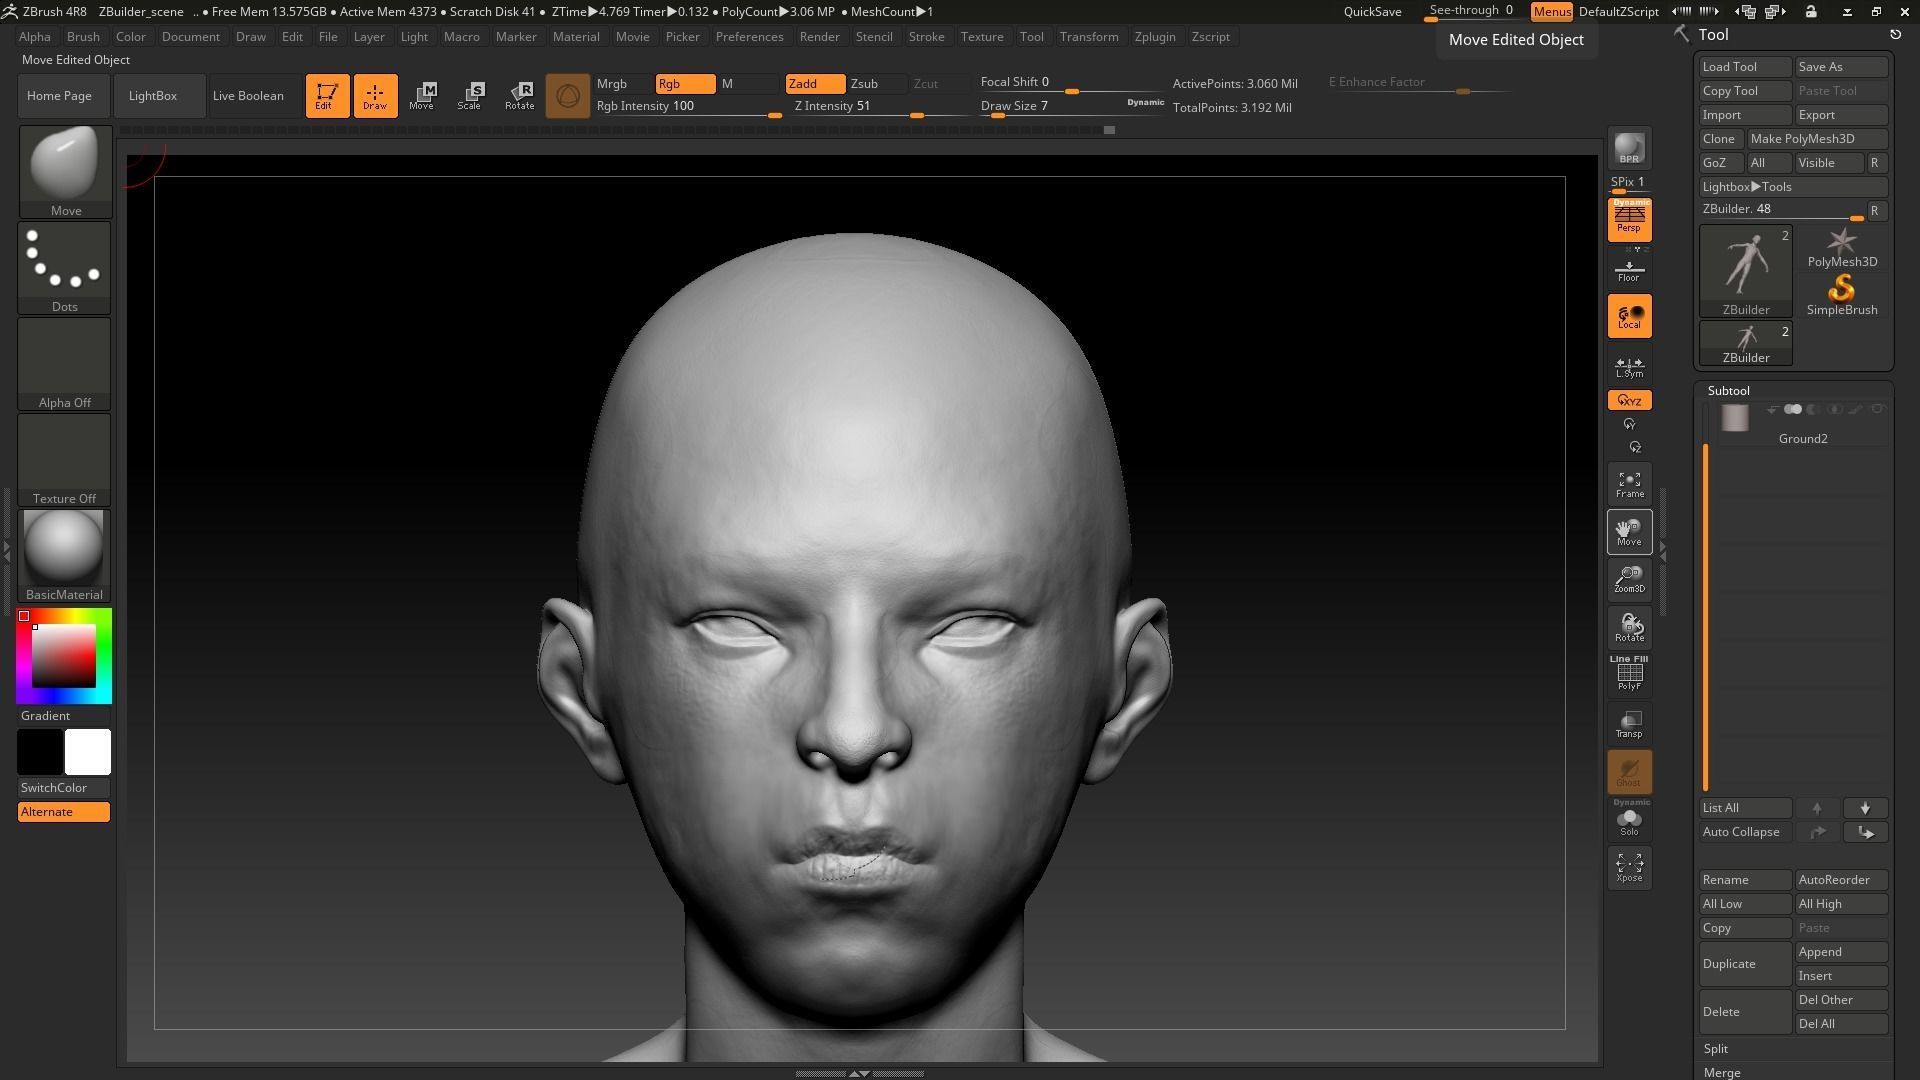This screenshot has height=1080, width=1920.
Task: Click the Duplicate subtool button
Action: point(1746,964)
